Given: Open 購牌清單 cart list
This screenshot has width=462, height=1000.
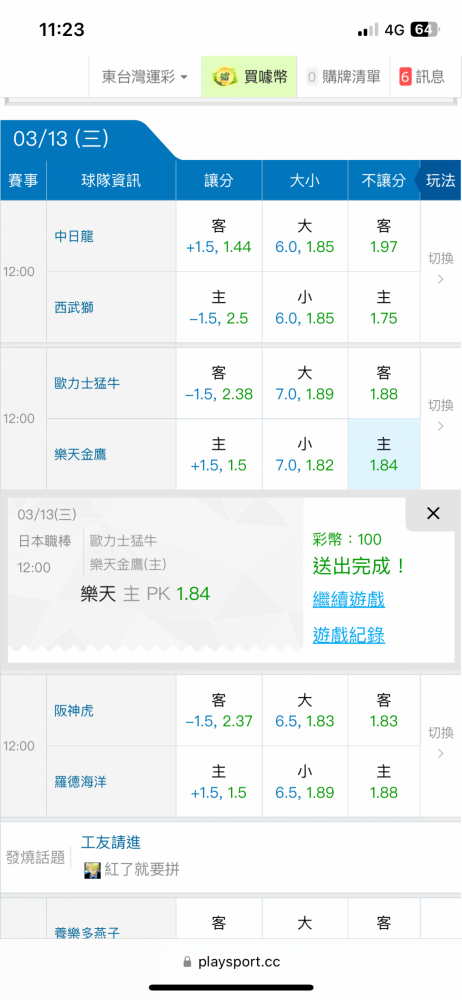Looking at the screenshot, I should [x=344, y=77].
